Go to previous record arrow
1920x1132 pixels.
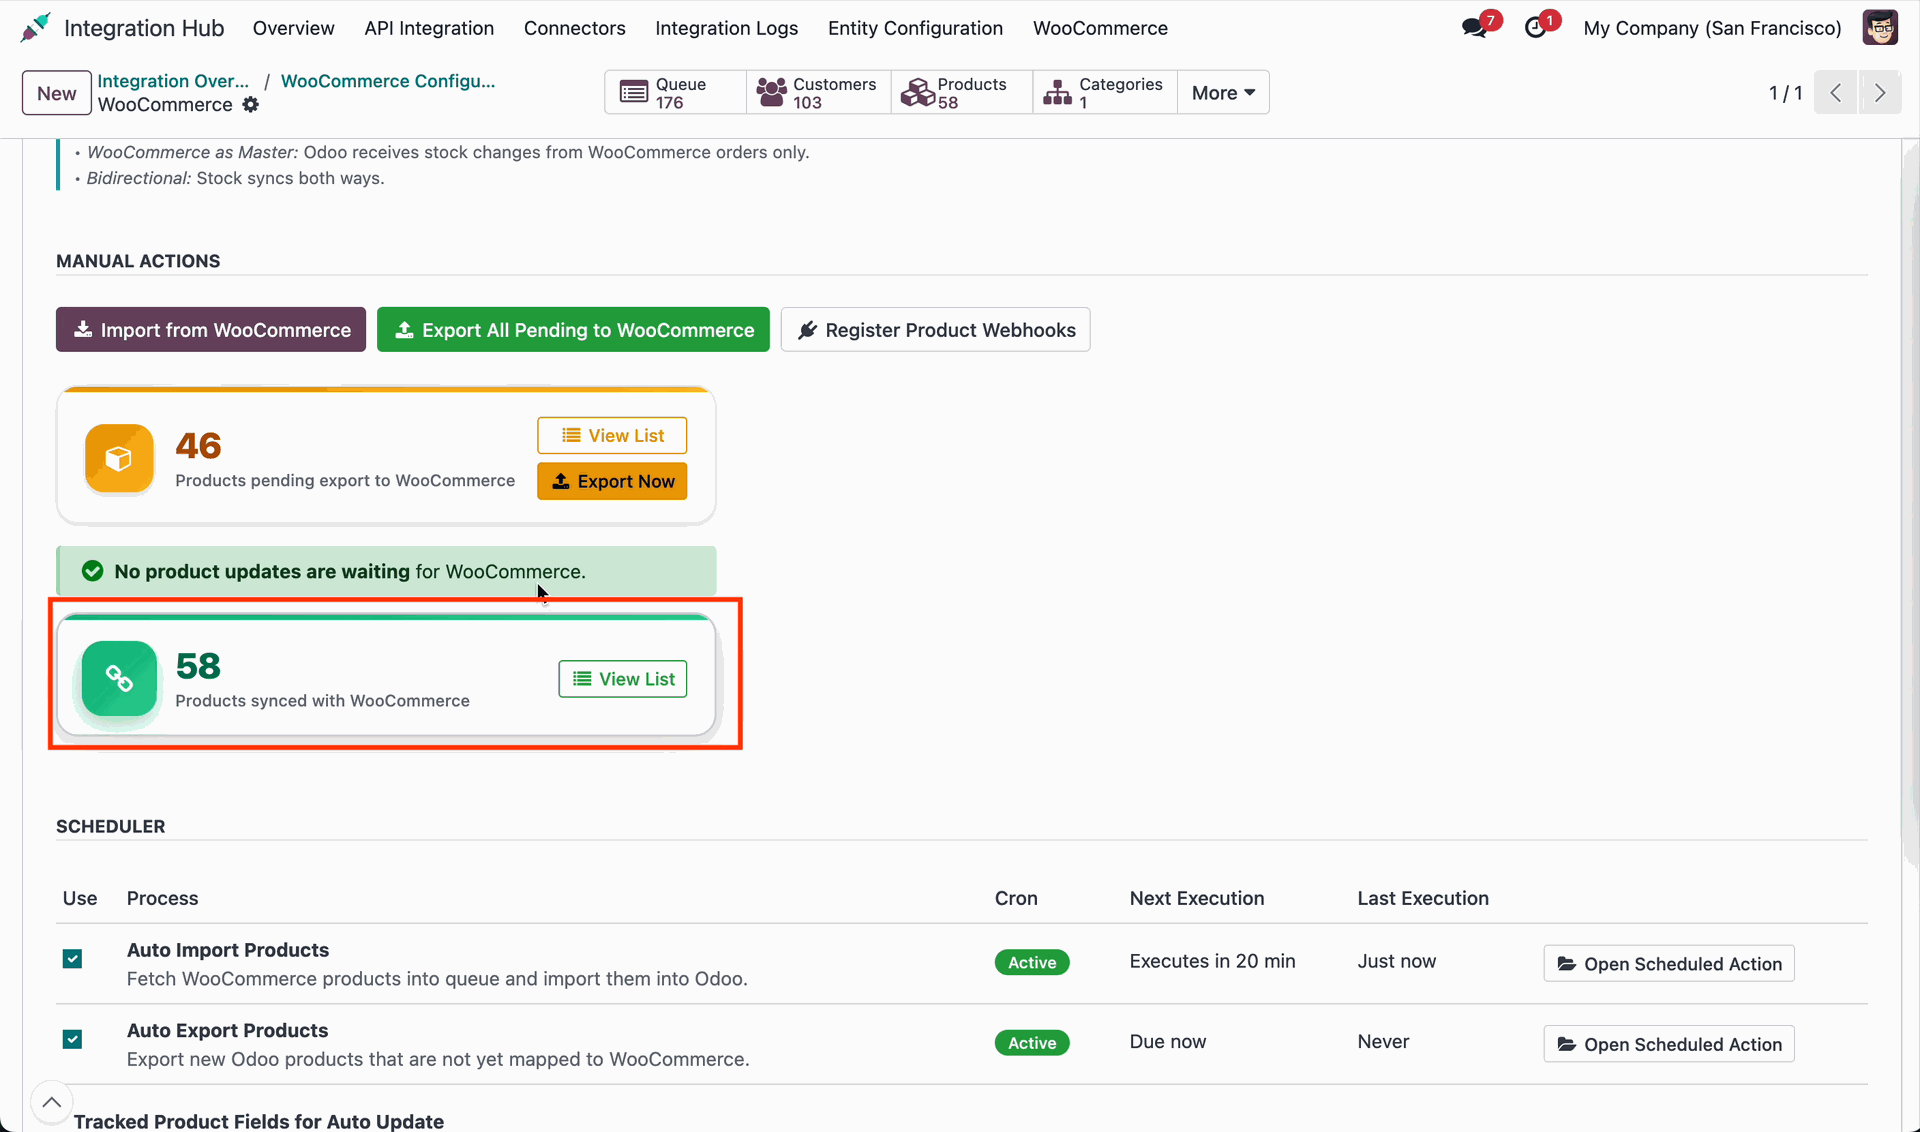1836,93
